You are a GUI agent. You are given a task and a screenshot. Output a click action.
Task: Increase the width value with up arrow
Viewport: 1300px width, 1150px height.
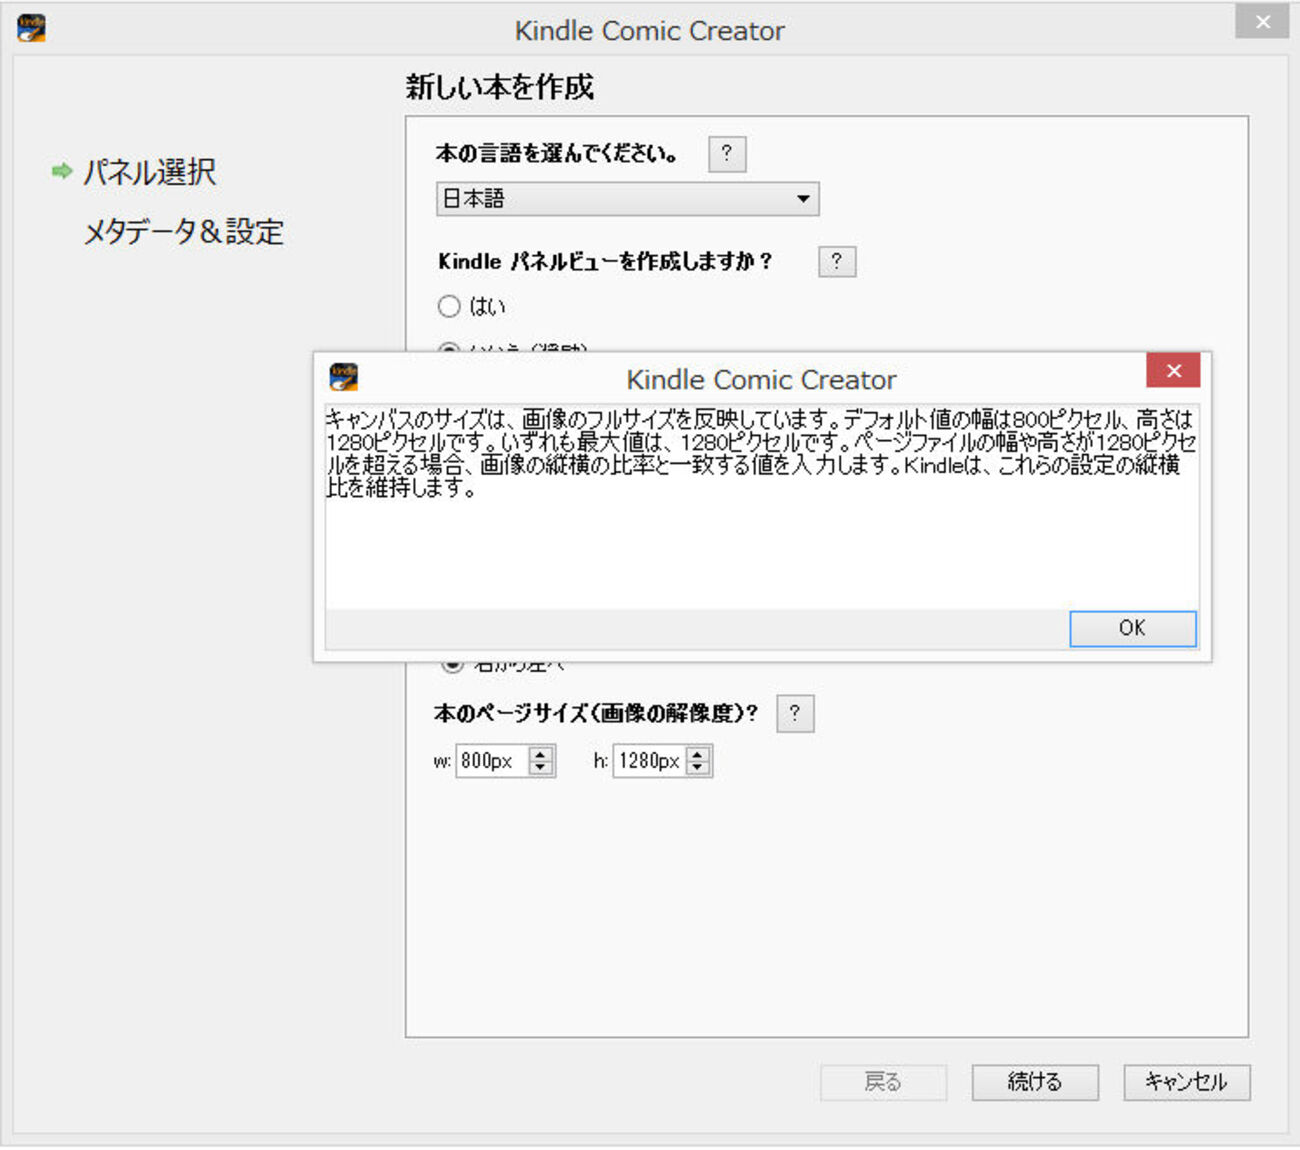(x=541, y=754)
